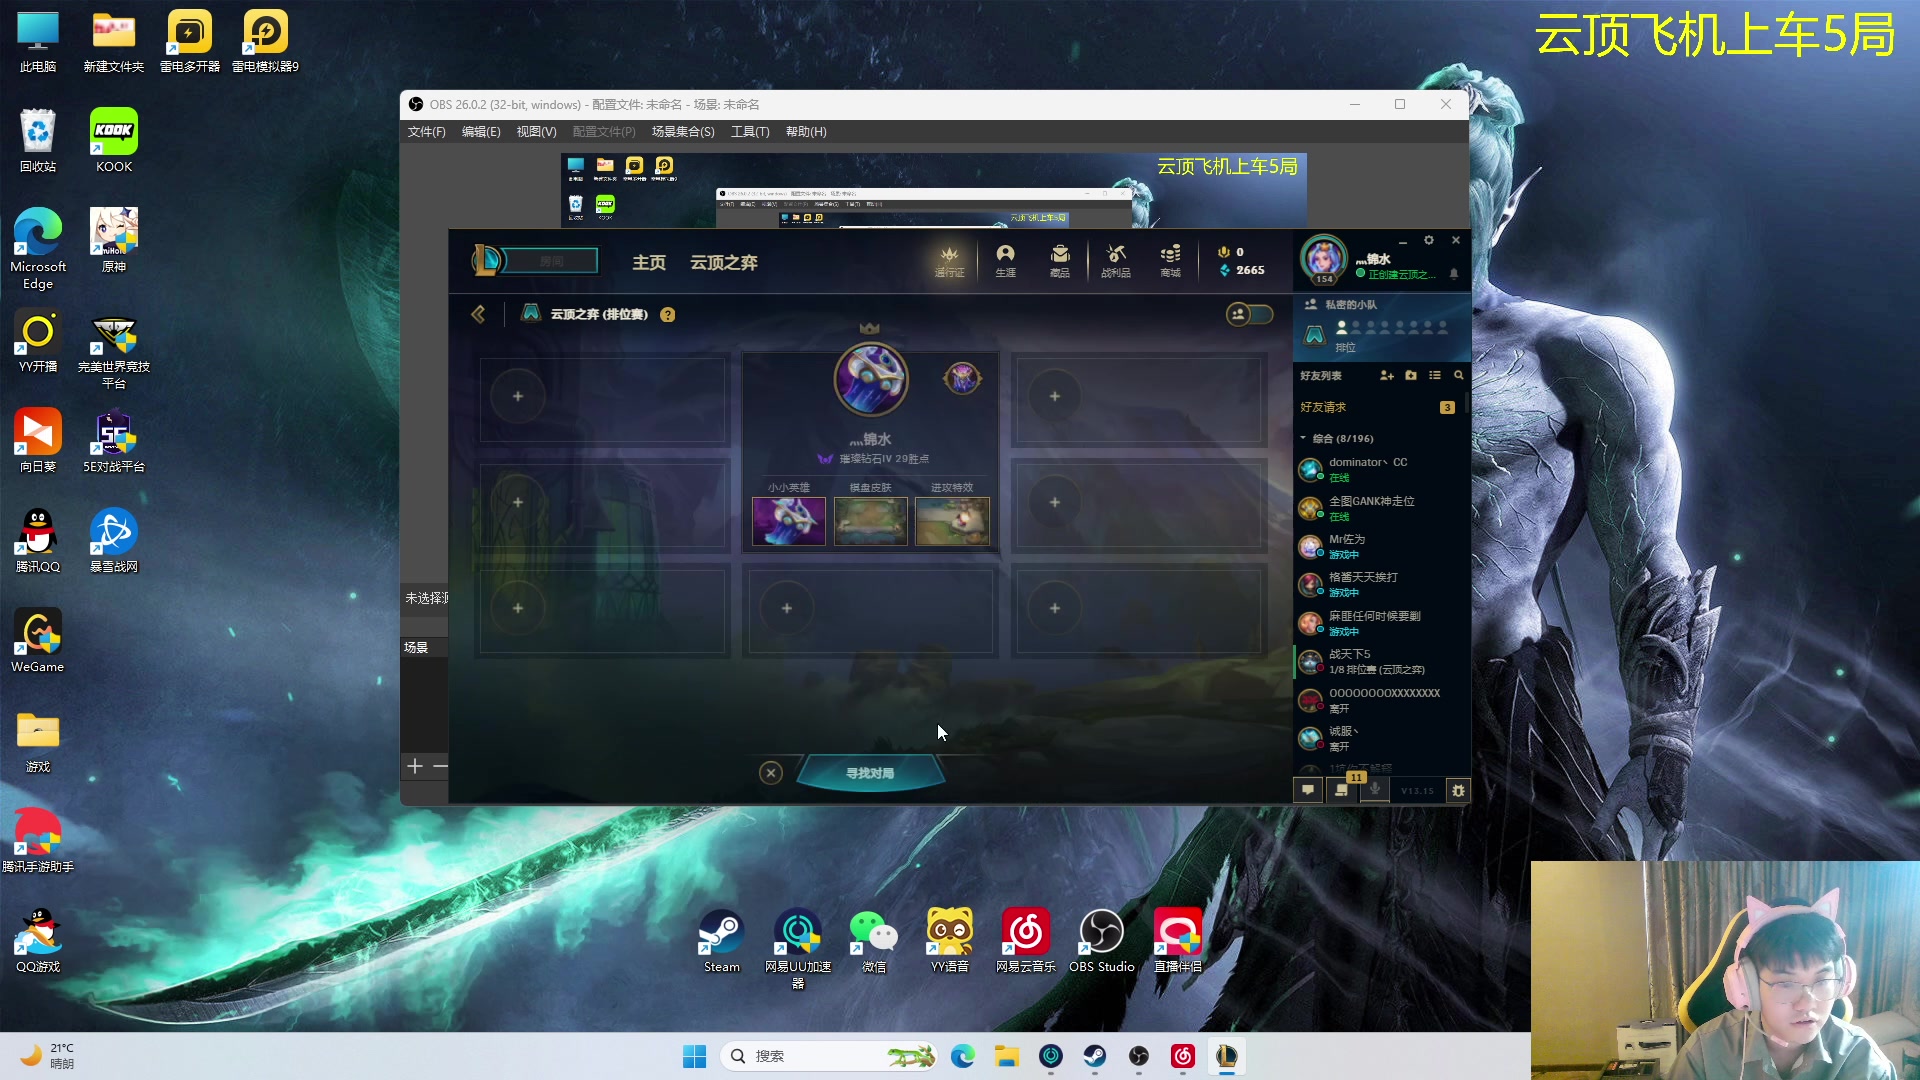Viewport: 1920px width, 1080px height.
Task: Open the 商城 store icon
Action: click(1170, 260)
